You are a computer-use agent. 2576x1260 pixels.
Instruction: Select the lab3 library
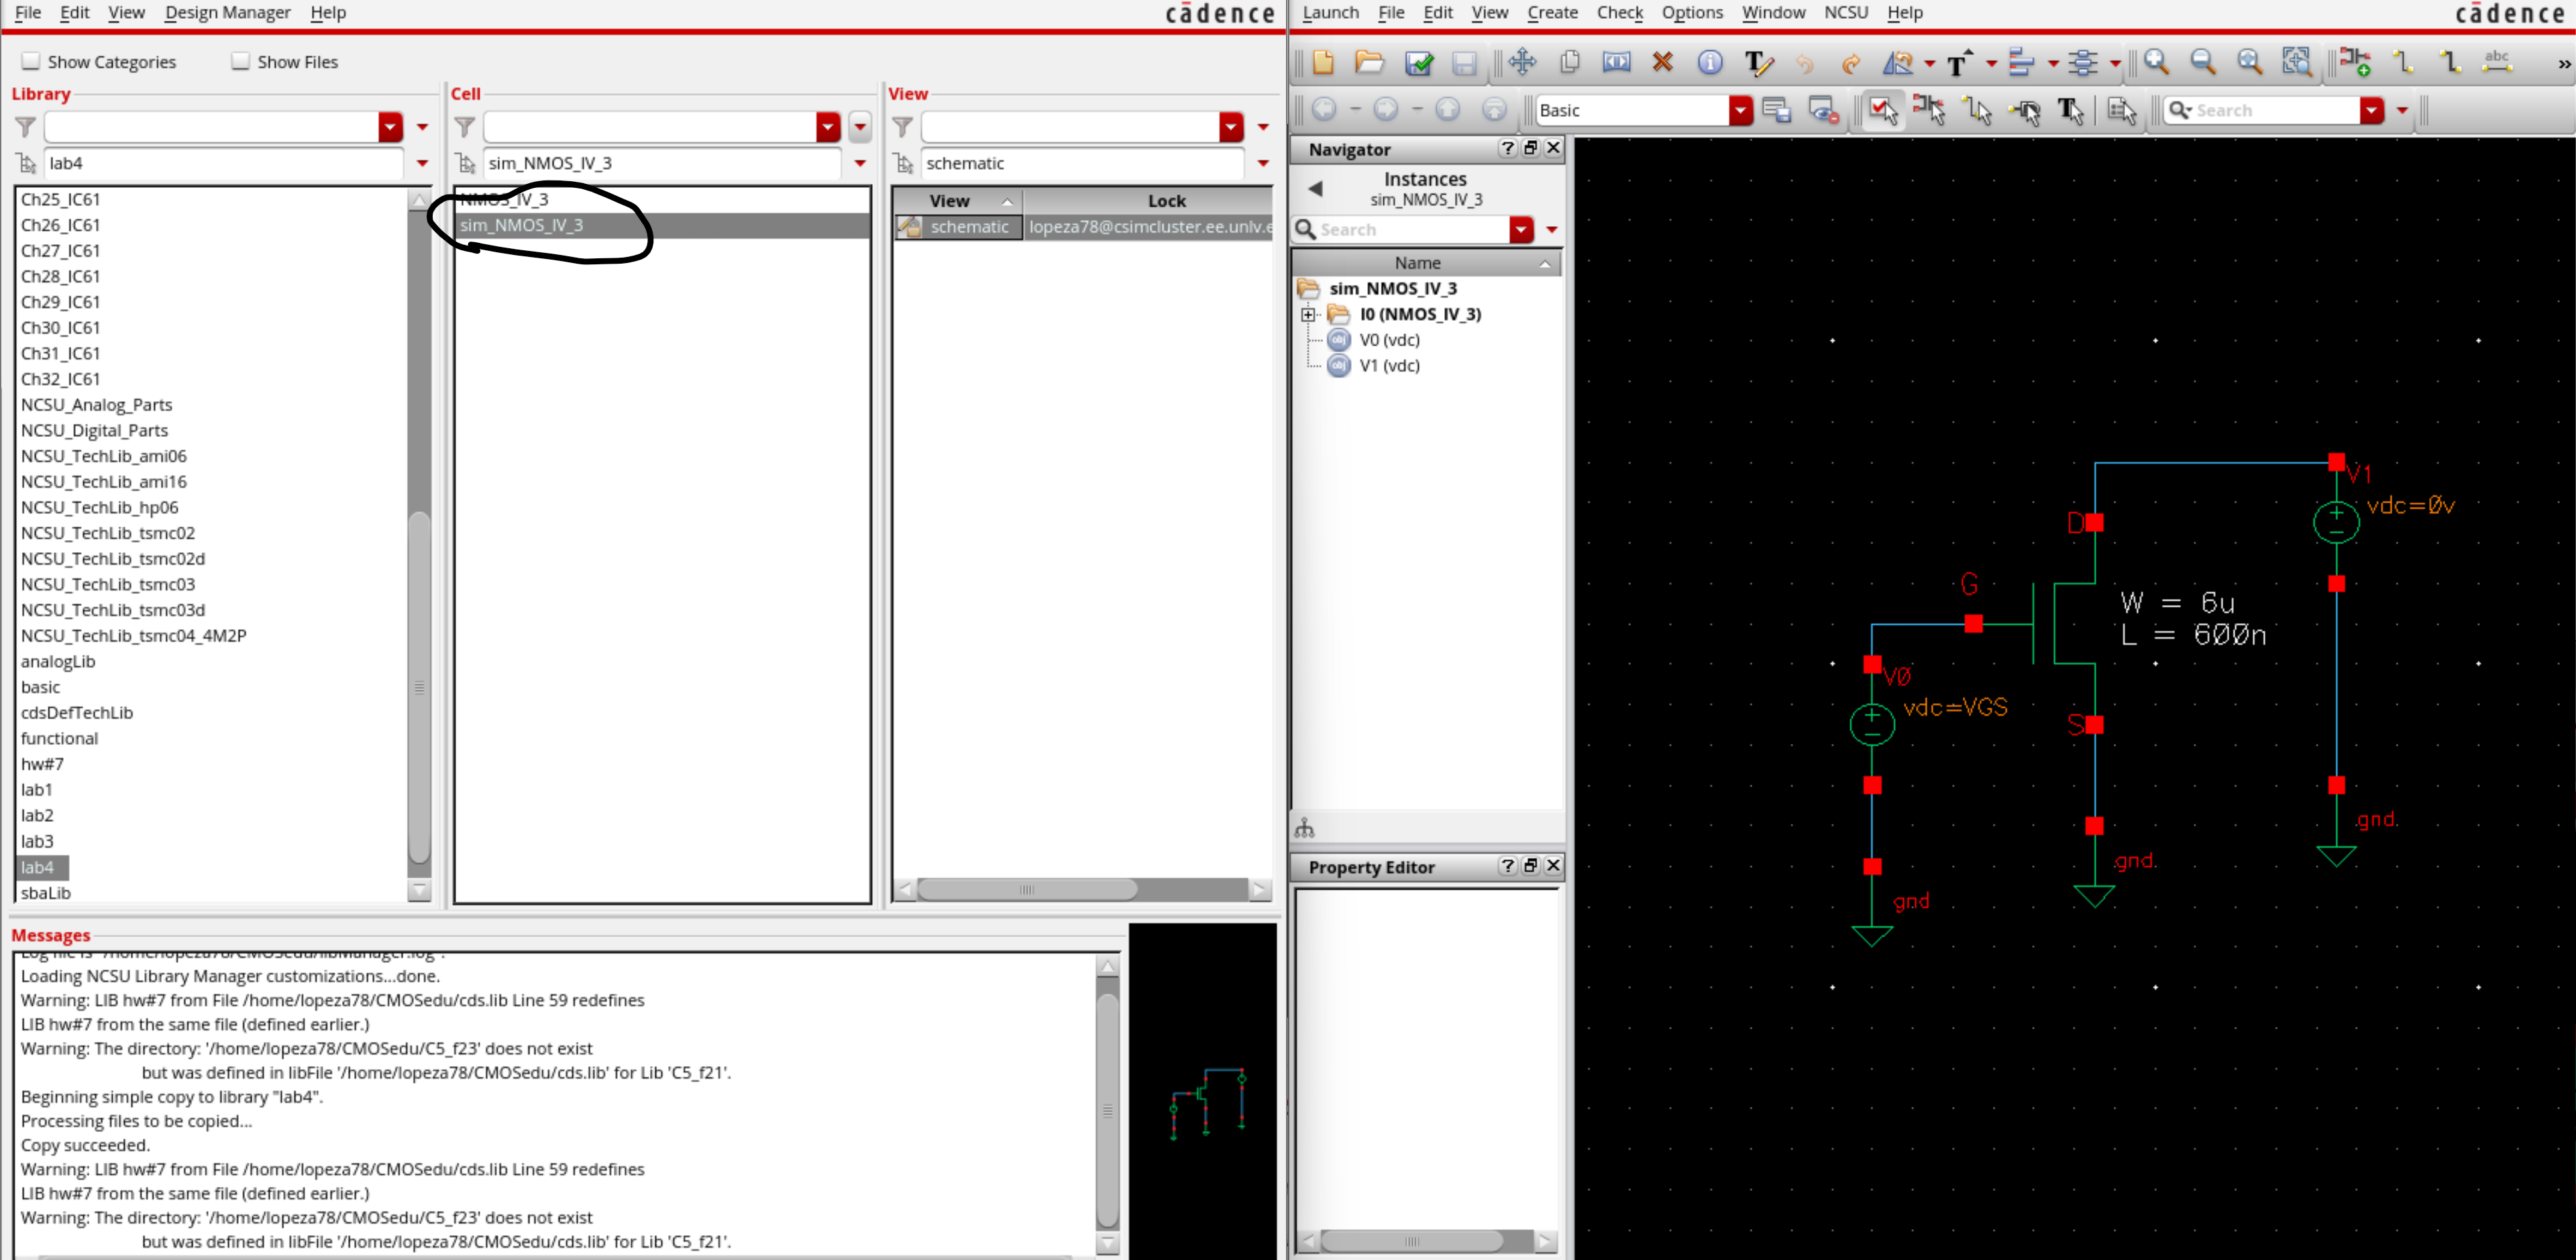(x=37, y=841)
